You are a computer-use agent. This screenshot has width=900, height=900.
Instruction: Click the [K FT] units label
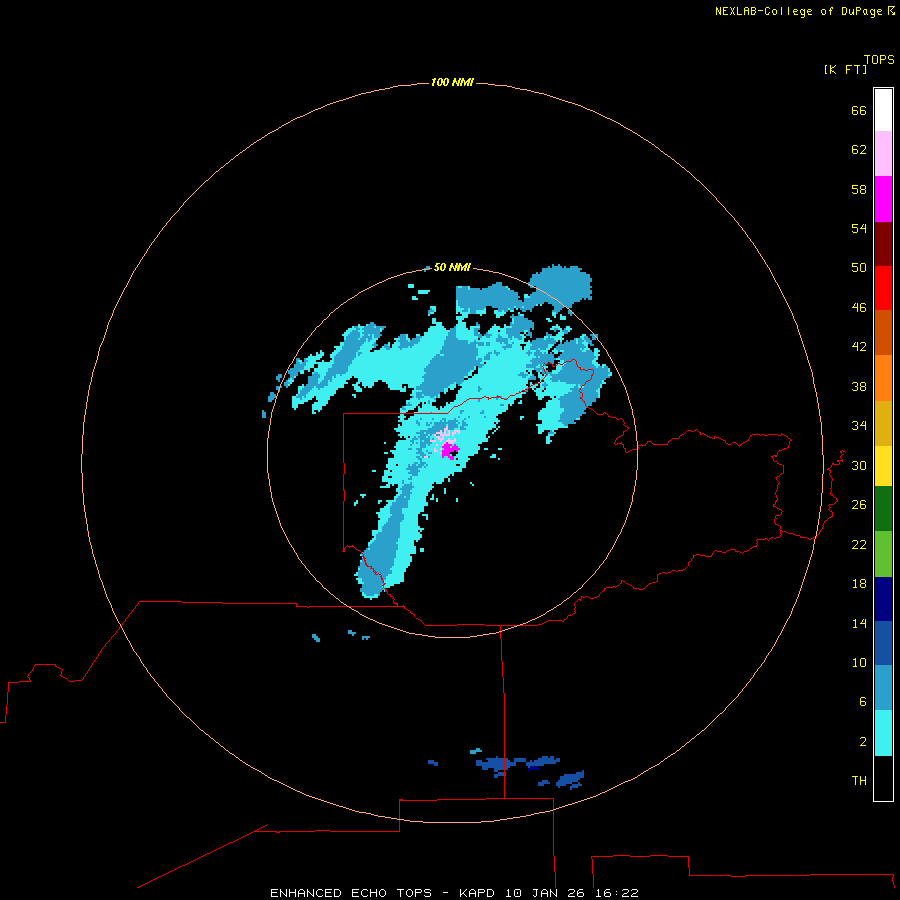[845, 69]
